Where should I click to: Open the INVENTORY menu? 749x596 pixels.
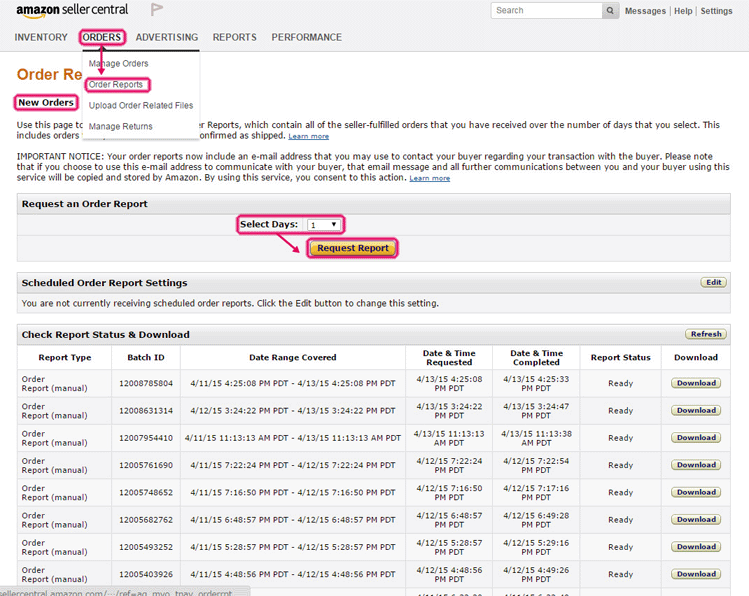pos(41,37)
